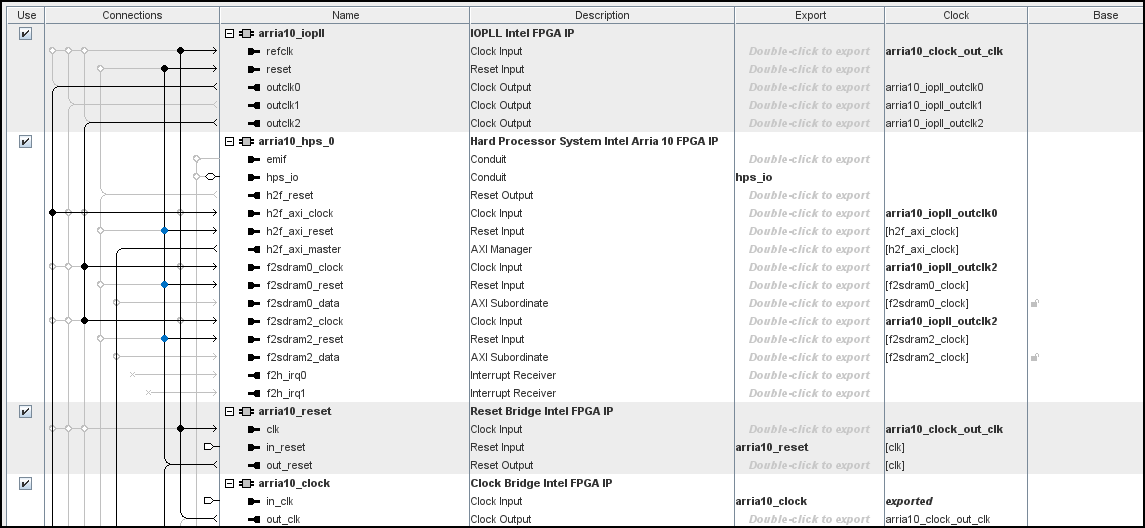This screenshot has width=1145, height=528.
Task: Select the Clock Bridge Intel FPGA IP description
Action: [541, 483]
